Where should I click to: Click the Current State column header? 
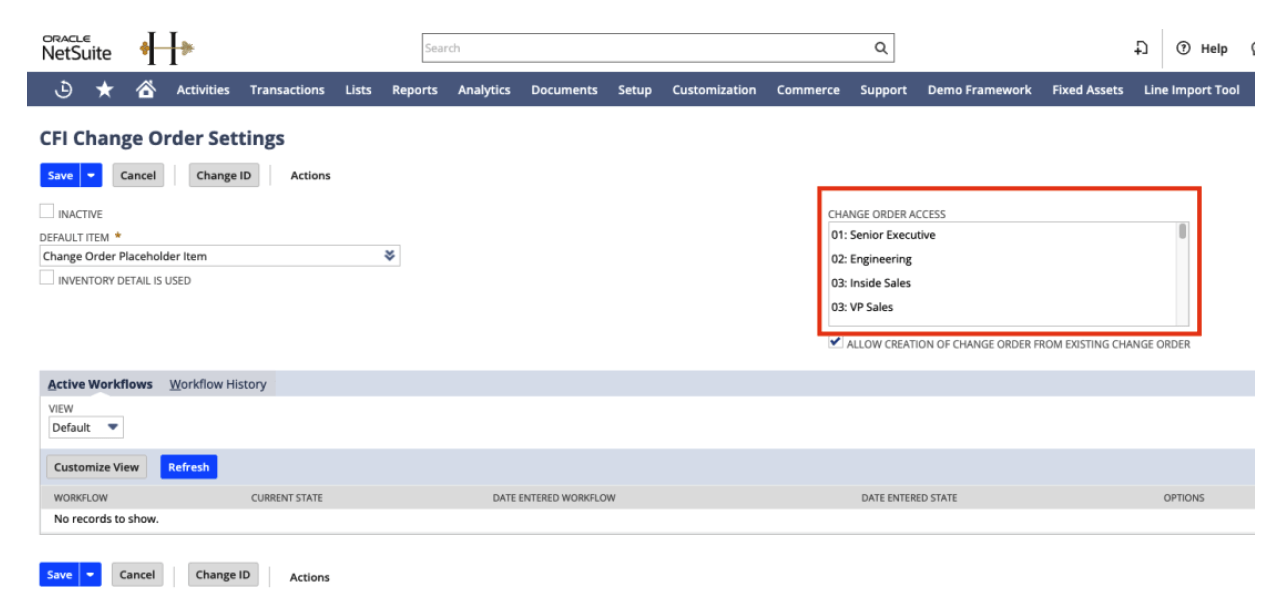[287, 497]
